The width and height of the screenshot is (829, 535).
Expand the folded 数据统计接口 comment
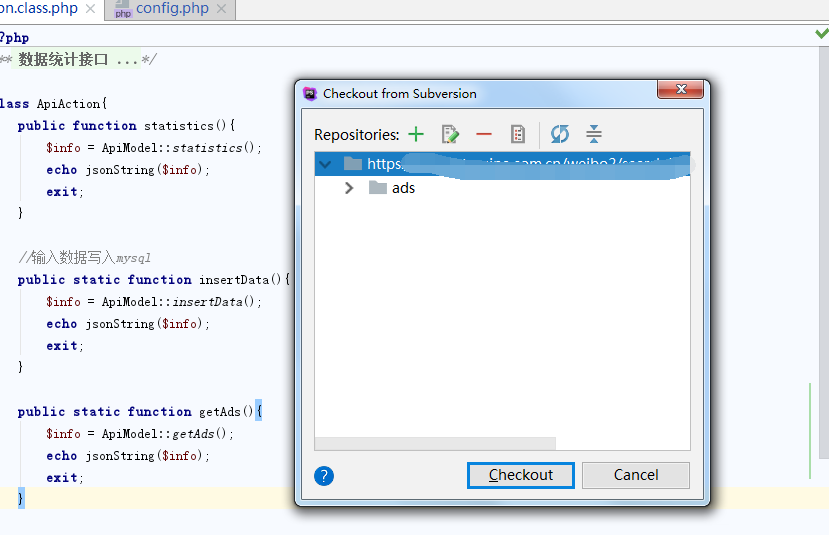[x=78, y=59]
